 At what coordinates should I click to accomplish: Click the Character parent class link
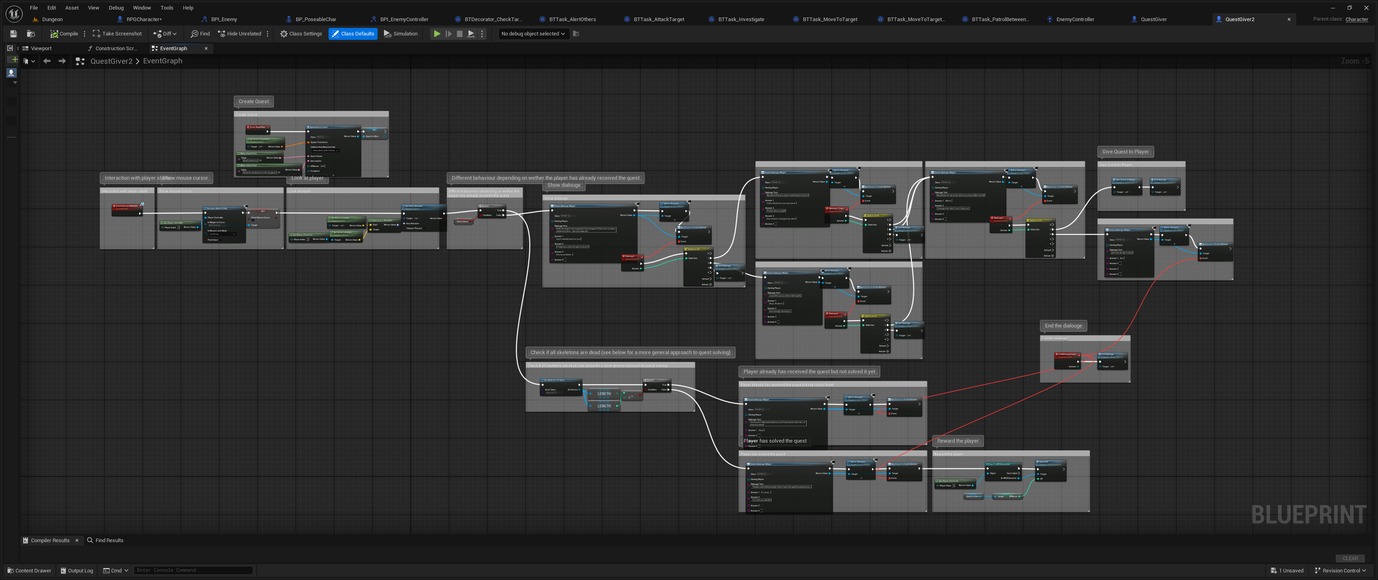(1357, 19)
